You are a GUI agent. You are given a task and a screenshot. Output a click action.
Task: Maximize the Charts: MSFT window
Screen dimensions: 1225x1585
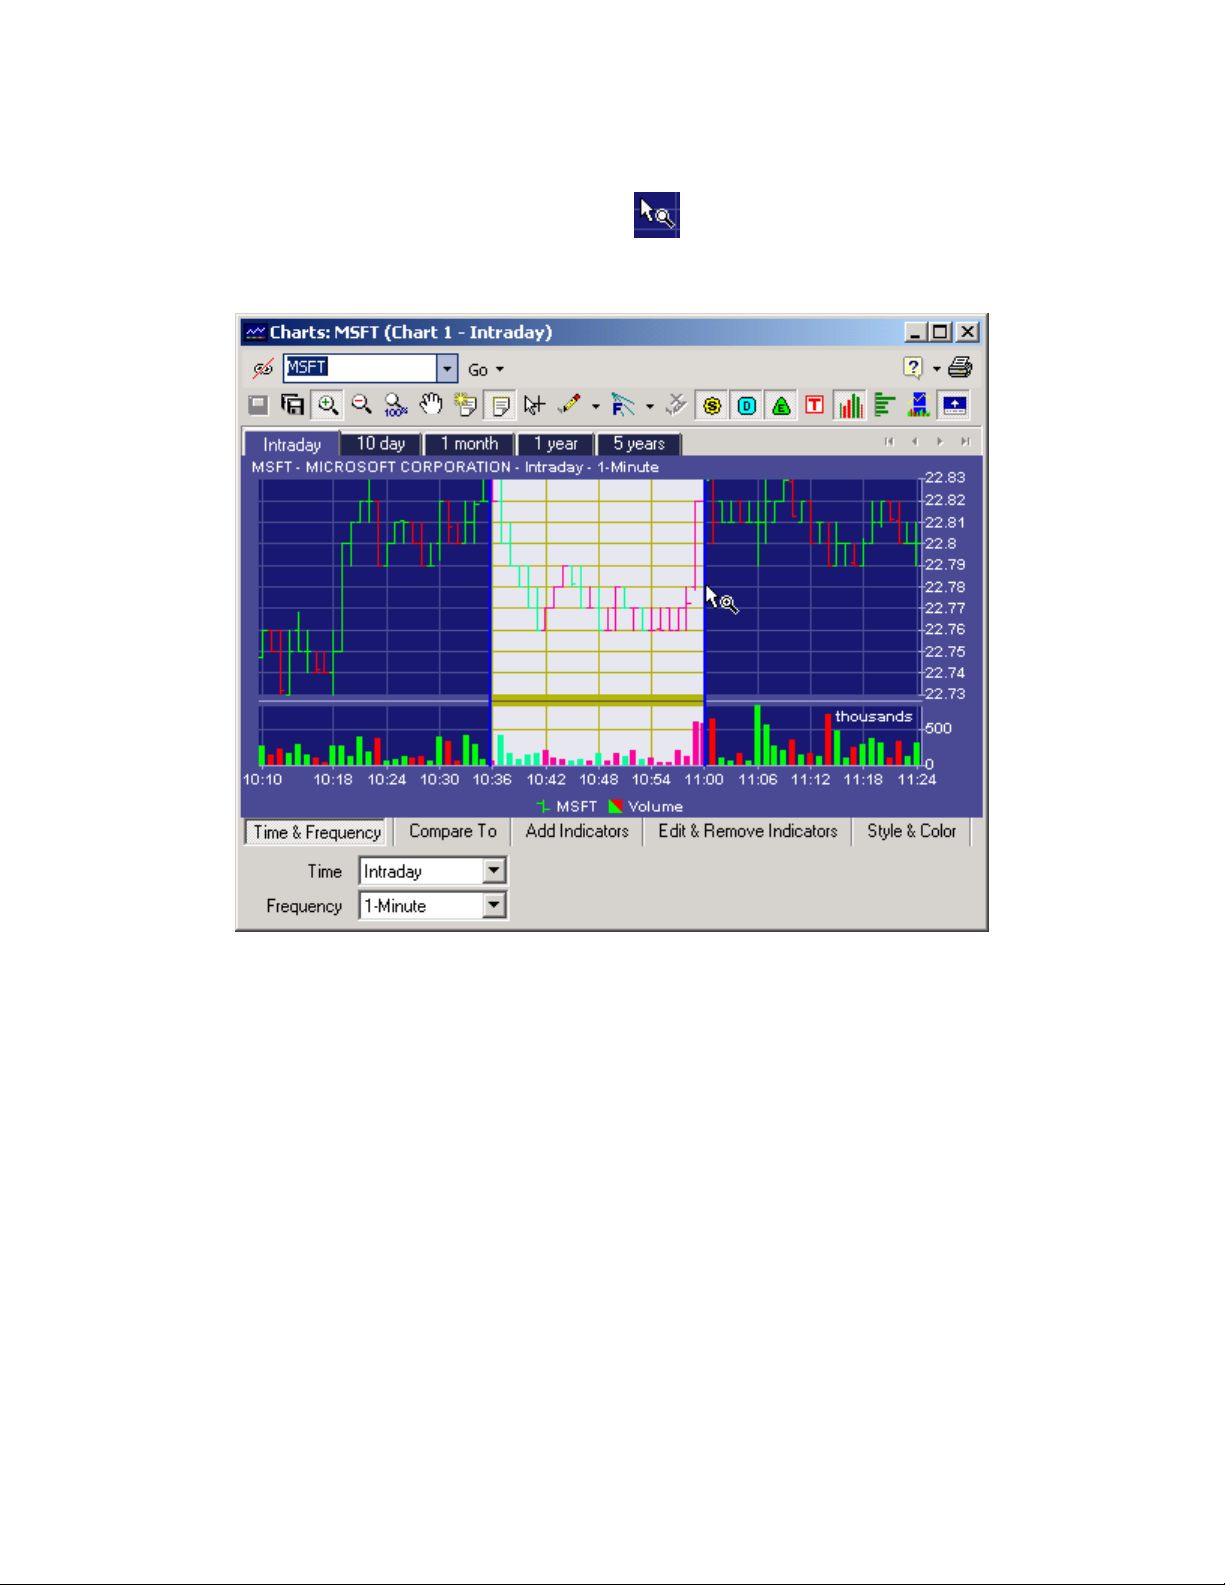941,332
